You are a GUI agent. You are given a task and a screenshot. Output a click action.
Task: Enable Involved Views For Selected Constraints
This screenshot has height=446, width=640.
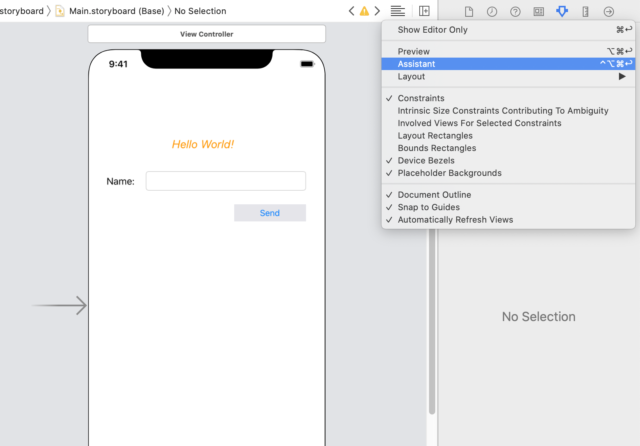[x=508, y=123]
